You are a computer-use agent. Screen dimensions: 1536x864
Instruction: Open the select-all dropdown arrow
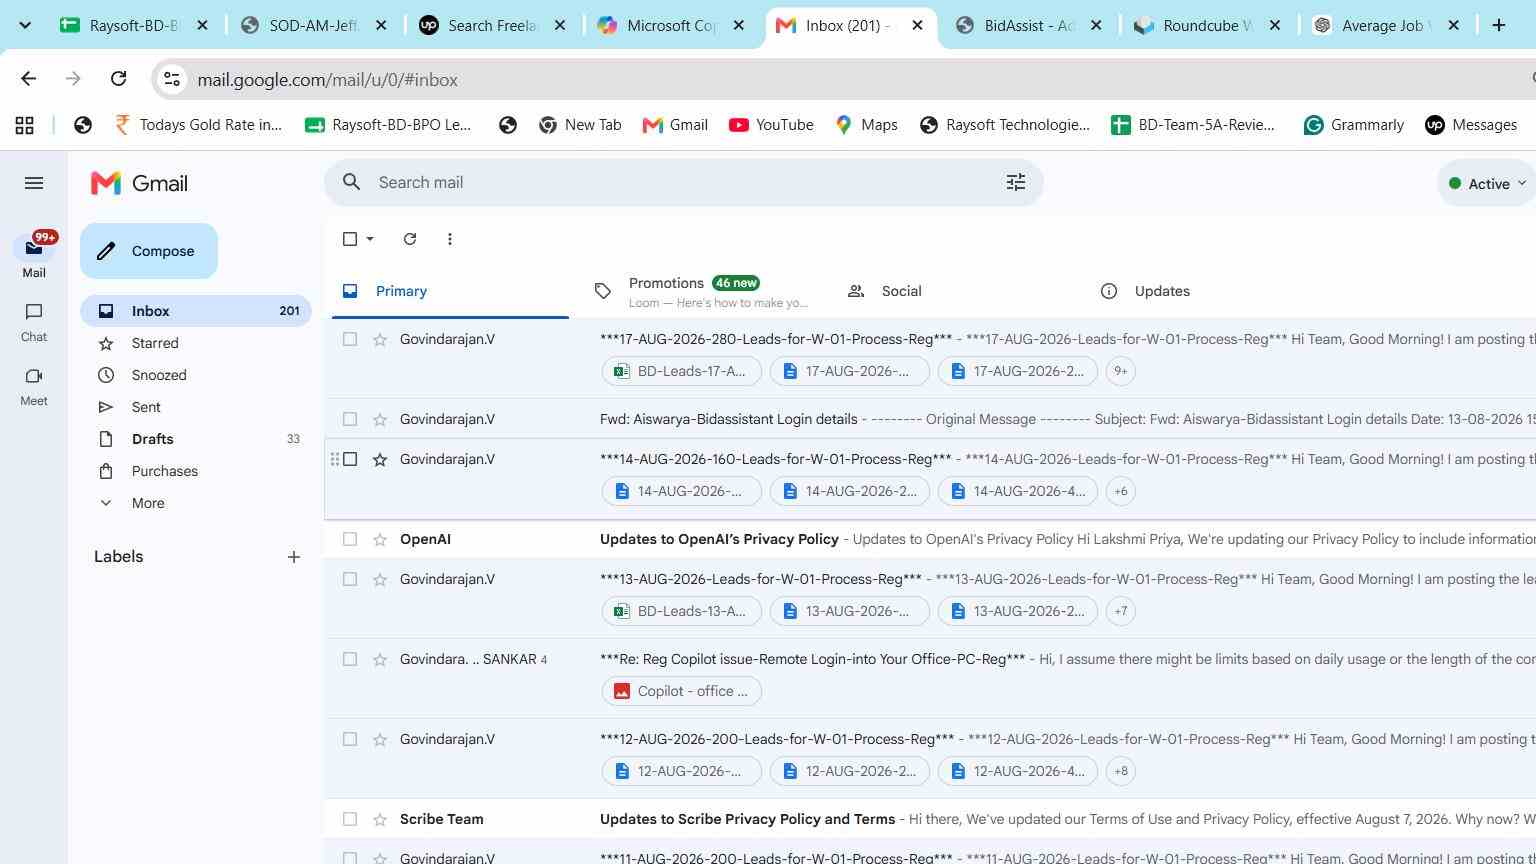coord(370,239)
